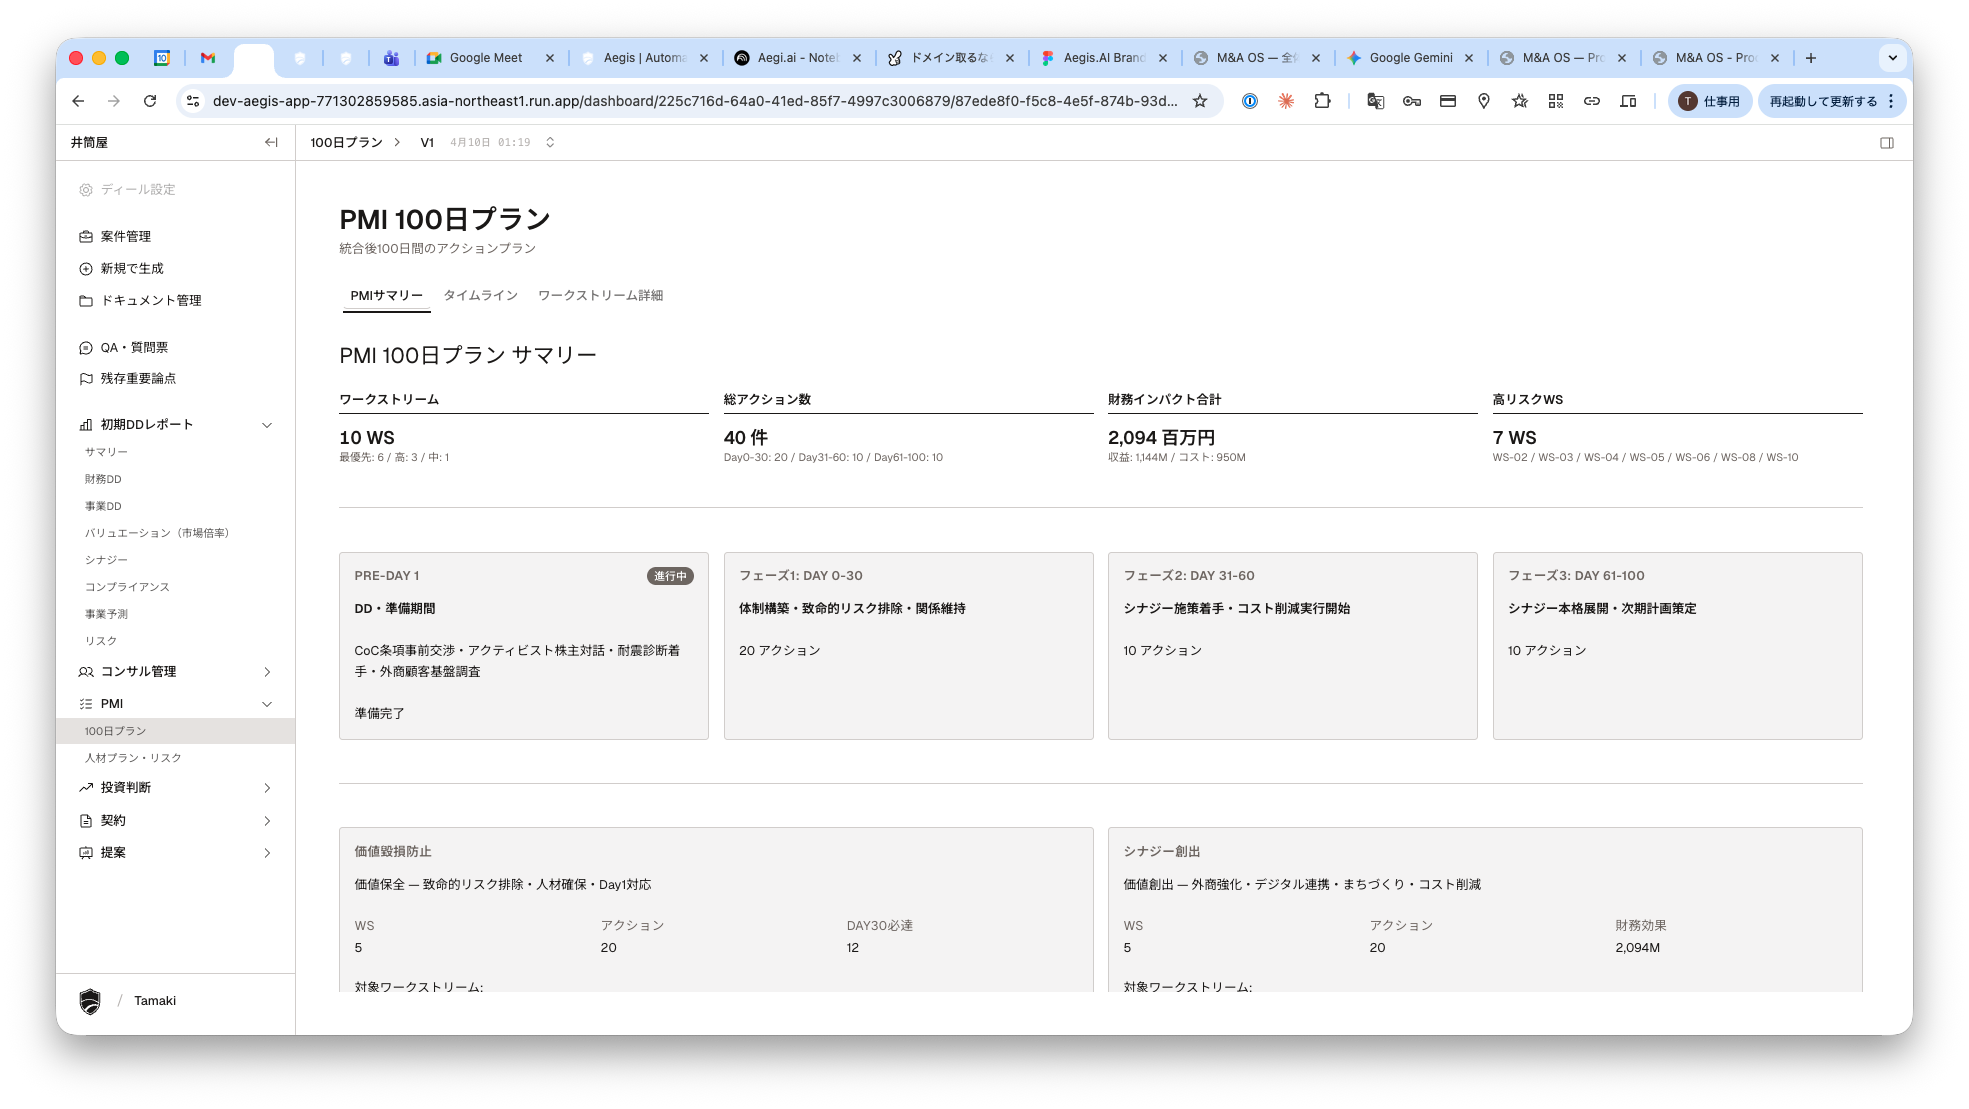The width and height of the screenshot is (1969, 1109).
Task: Bookmark this page with star icon
Action: [1200, 101]
